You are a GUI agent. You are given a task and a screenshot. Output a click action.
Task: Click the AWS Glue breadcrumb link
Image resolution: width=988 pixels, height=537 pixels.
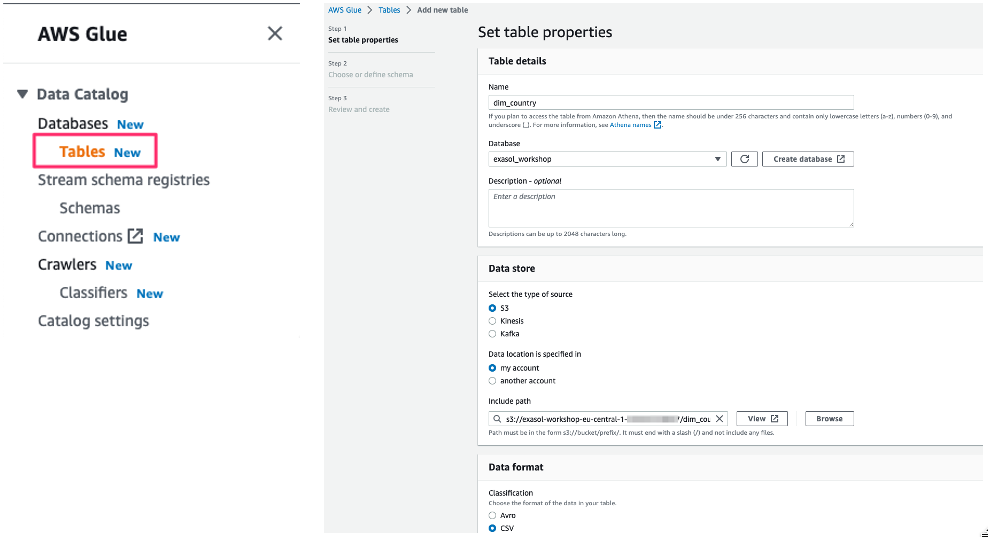(345, 10)
